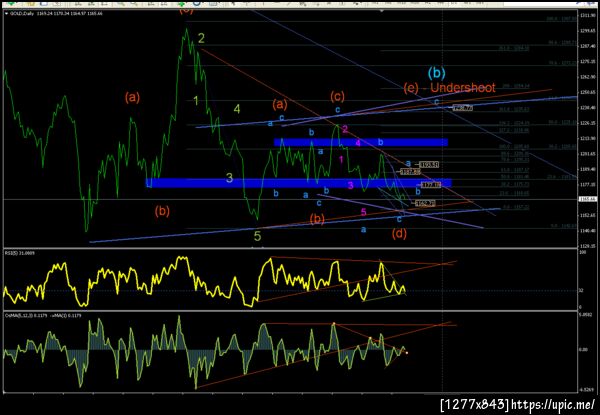Select the magenta 5 wave label
Image resolution: width=600 pixels, height=415 pixels.
(364, 212)
